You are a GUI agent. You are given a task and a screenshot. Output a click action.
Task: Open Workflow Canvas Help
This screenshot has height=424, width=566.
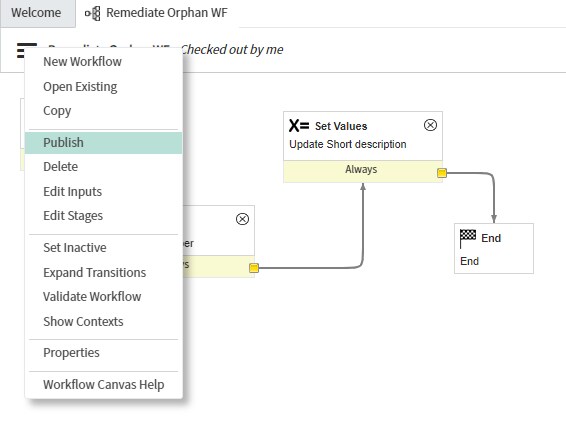[x=104, y=385]
